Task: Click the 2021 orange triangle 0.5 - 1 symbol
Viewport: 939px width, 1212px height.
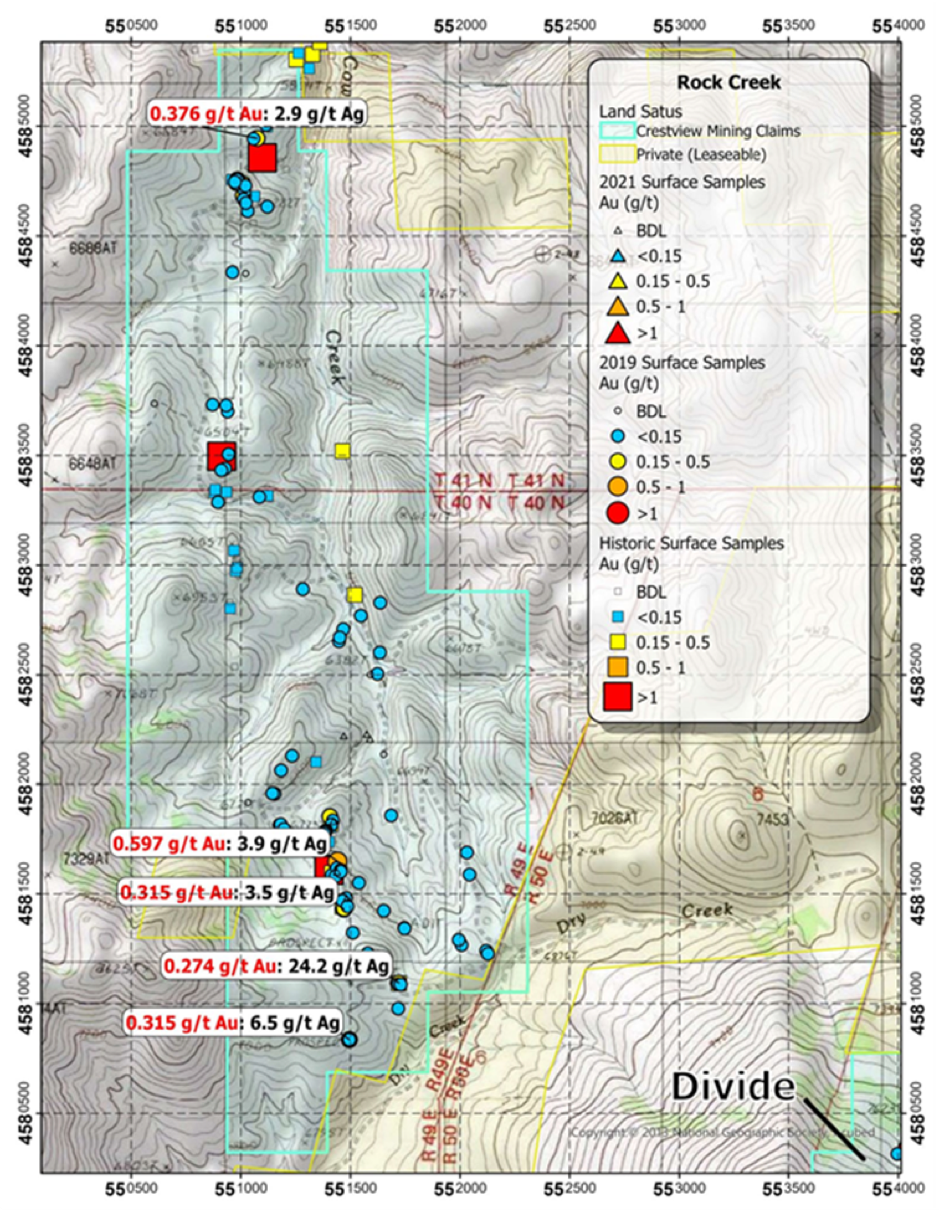Action: tap(618, 307)
